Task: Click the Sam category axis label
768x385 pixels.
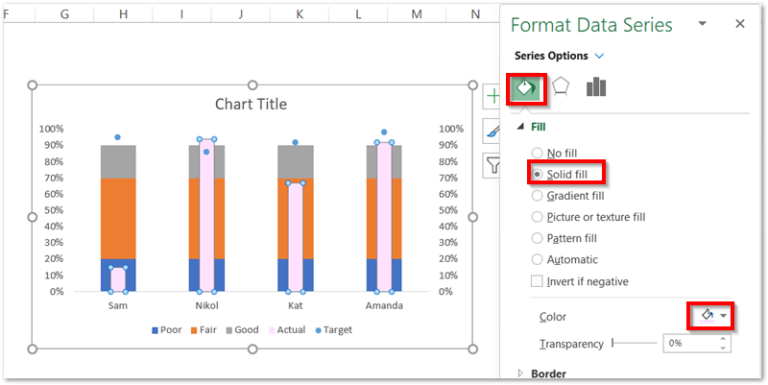Action: pyautogui.click(x=118, y=306)
